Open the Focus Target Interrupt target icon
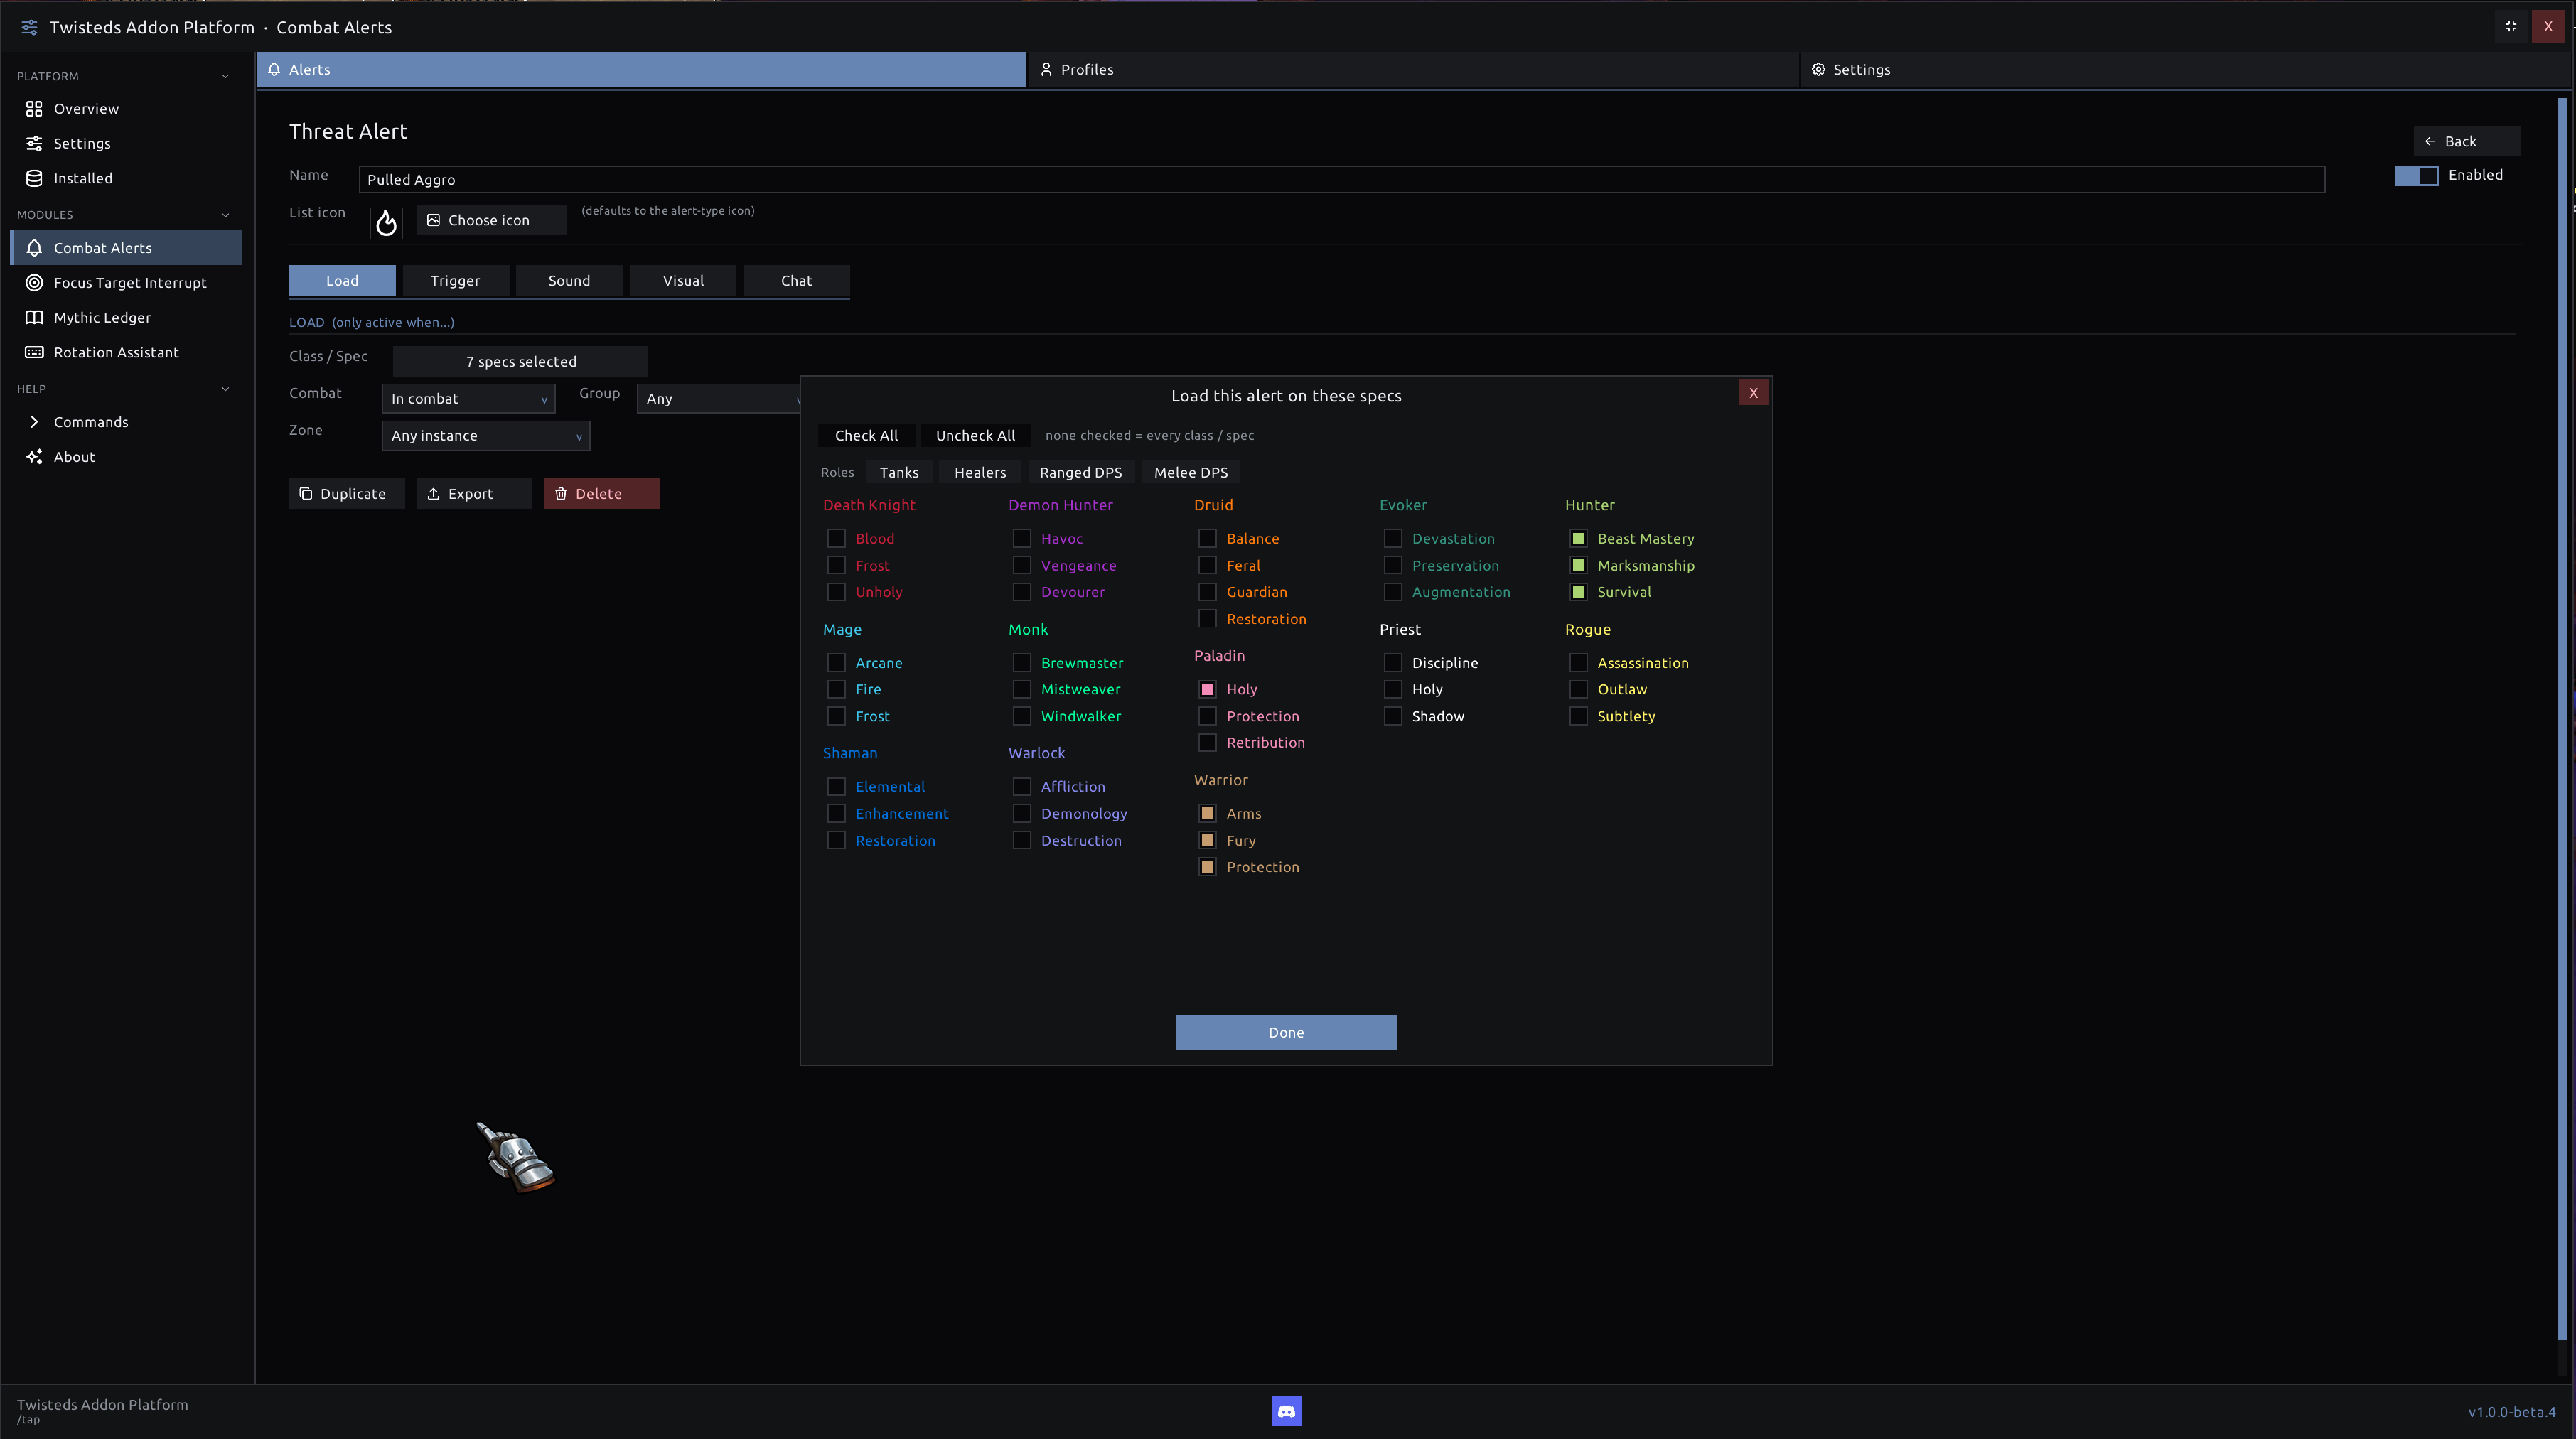 pyautogui.click(x=34, y=283)
